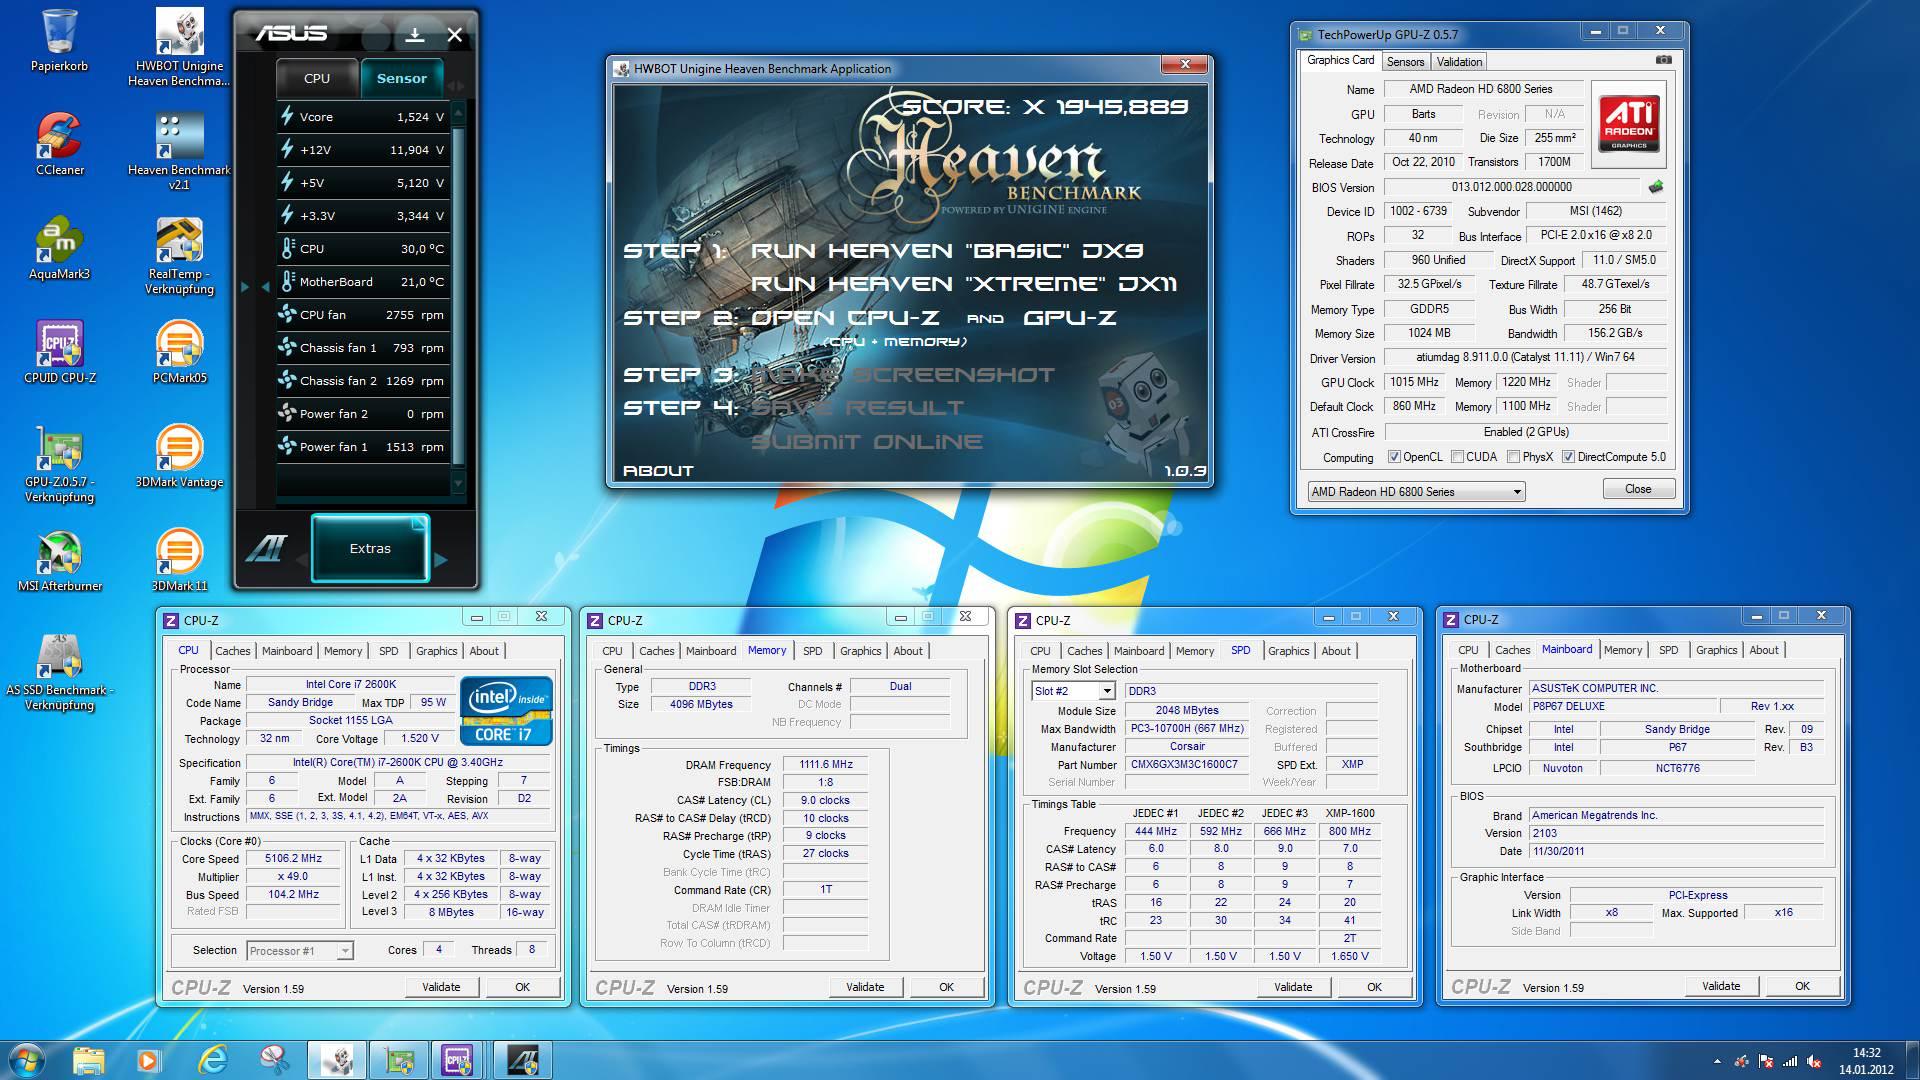Open RealTemp Verknüpfung desktop shortcut

click(x=179, y=255)
